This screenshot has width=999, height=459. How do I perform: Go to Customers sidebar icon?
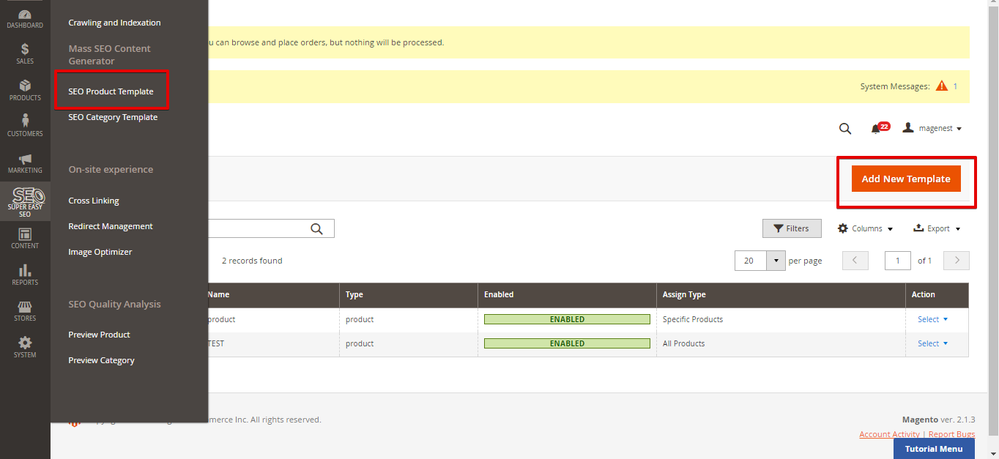point(25,126)
